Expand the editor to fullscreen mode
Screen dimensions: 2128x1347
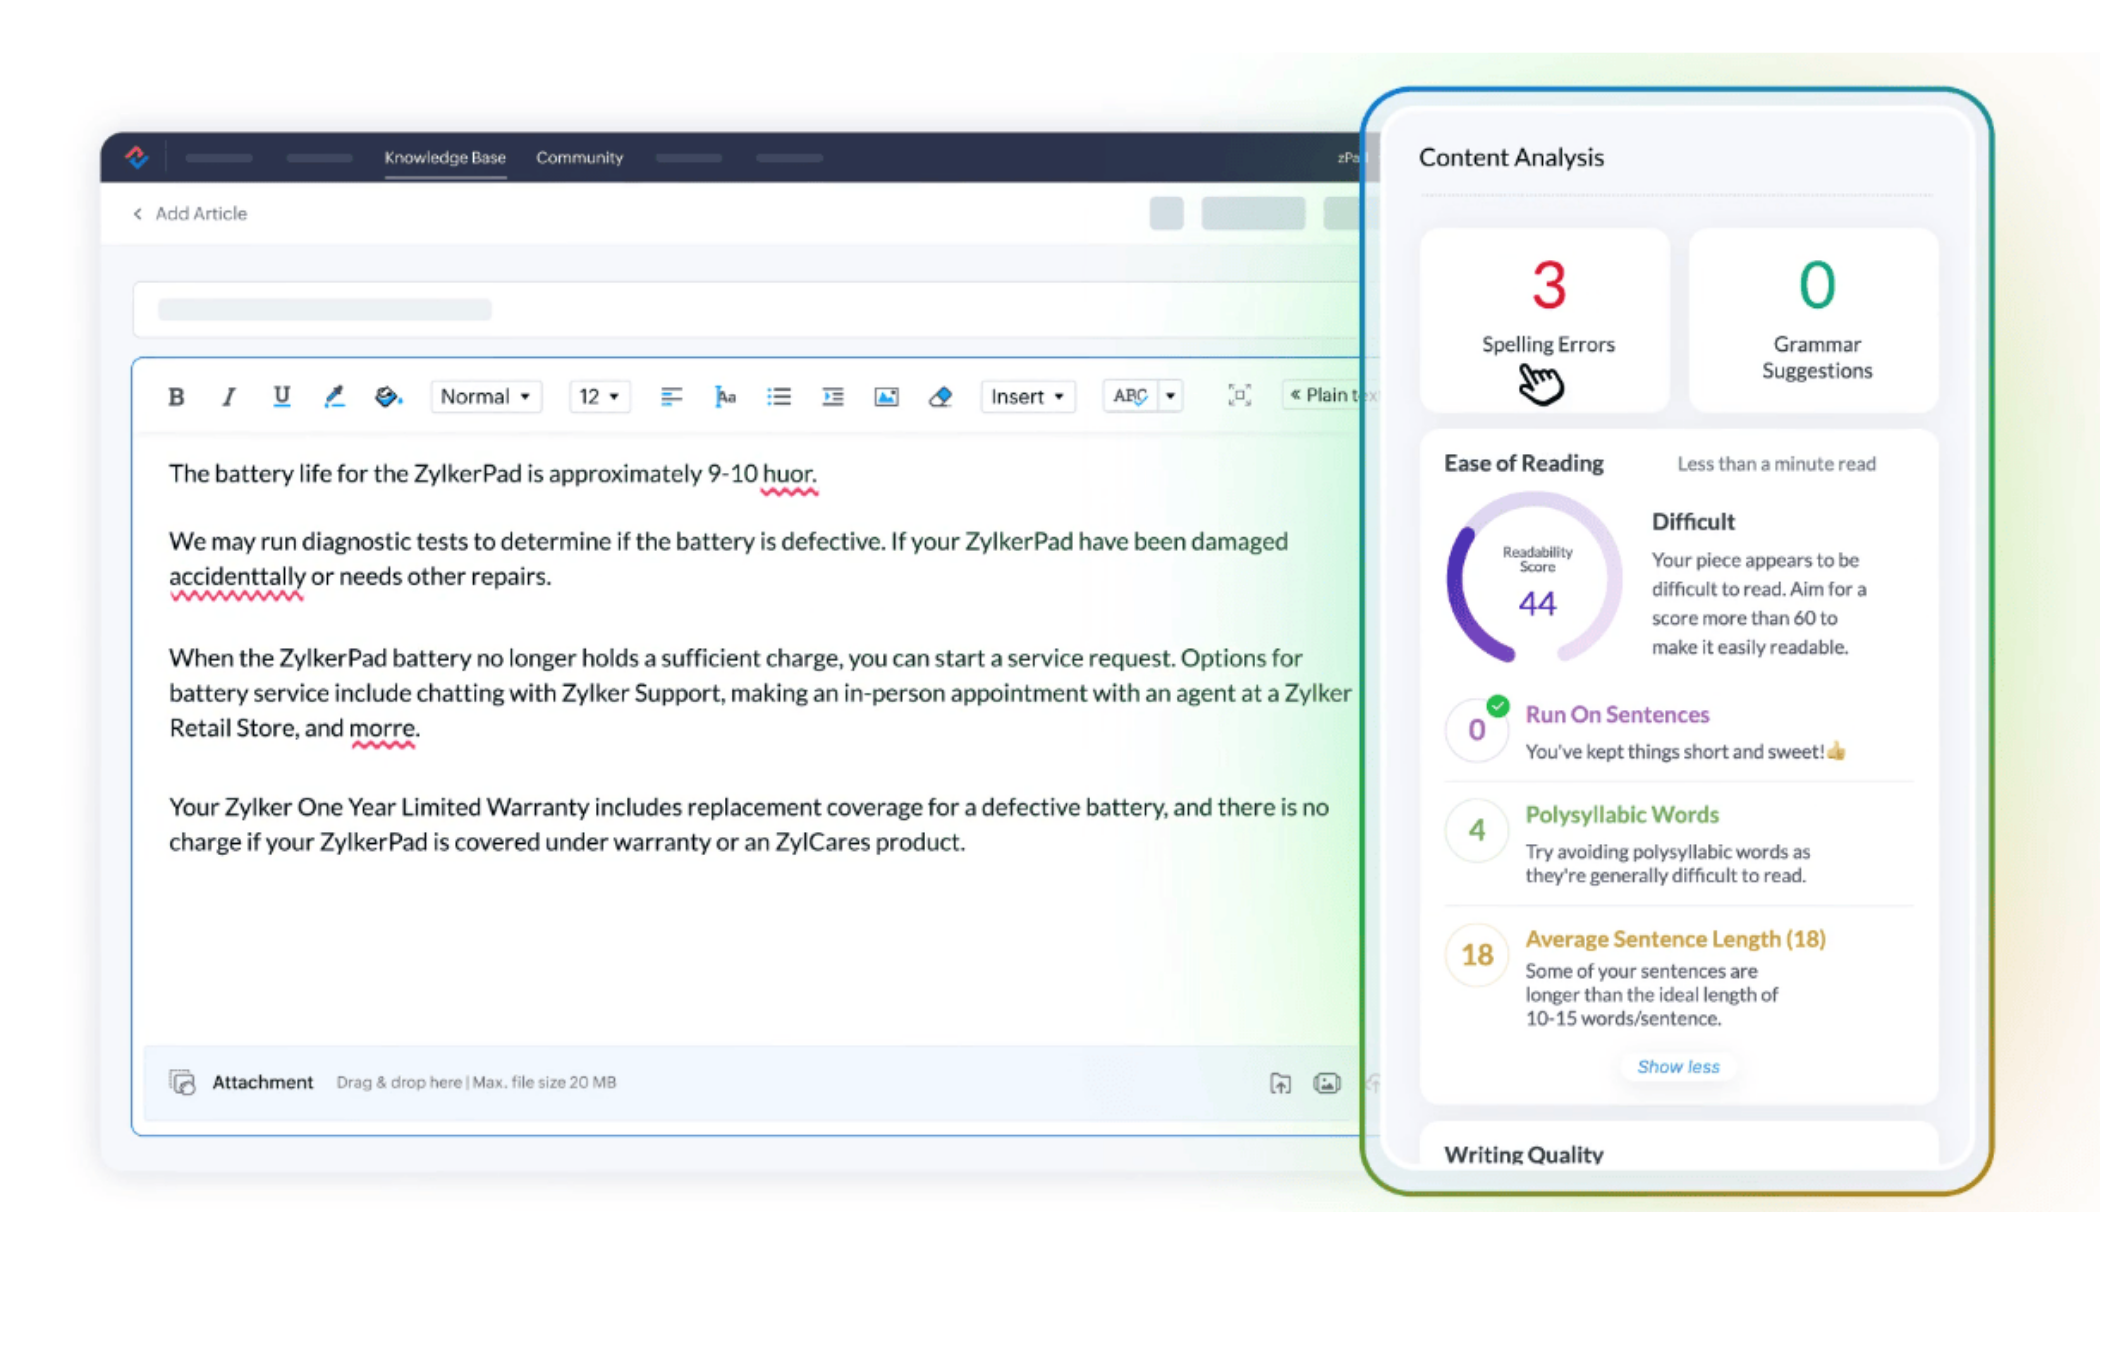(1240, 396)
